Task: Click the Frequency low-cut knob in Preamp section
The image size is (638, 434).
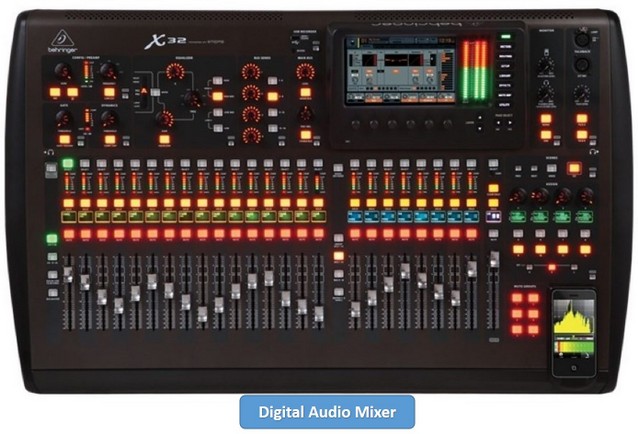Action: [x=109, y=71]
